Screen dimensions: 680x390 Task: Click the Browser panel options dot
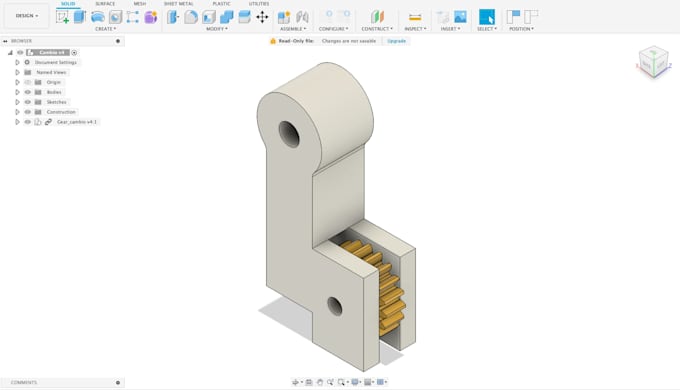coord(118,41)
